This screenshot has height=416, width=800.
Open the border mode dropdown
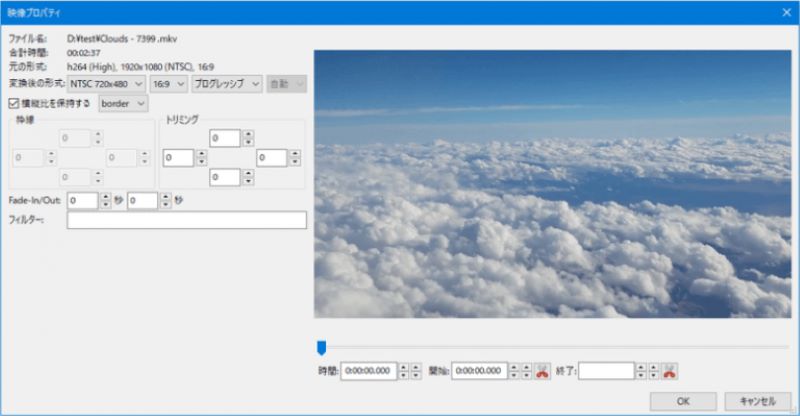[123, 103]
